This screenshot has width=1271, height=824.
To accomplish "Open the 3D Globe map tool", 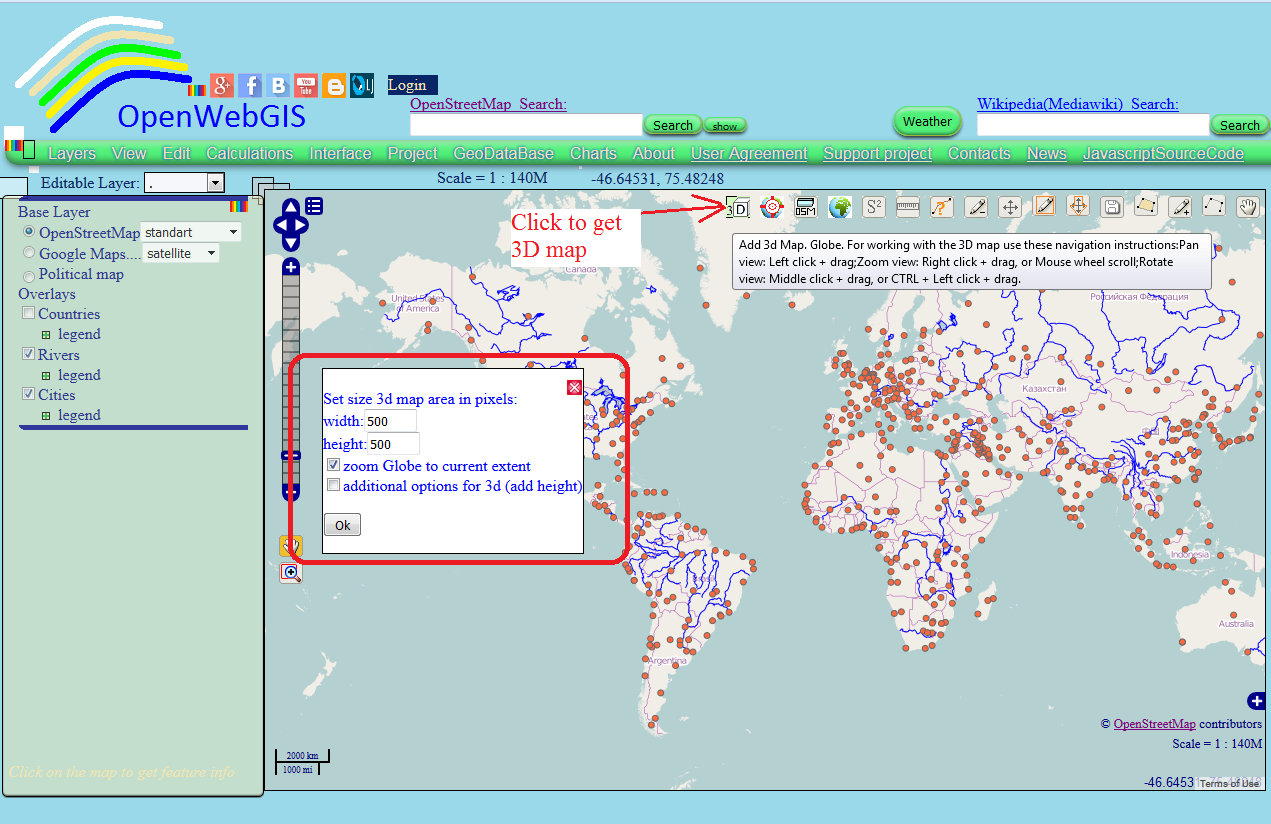I will pos(737,206).
